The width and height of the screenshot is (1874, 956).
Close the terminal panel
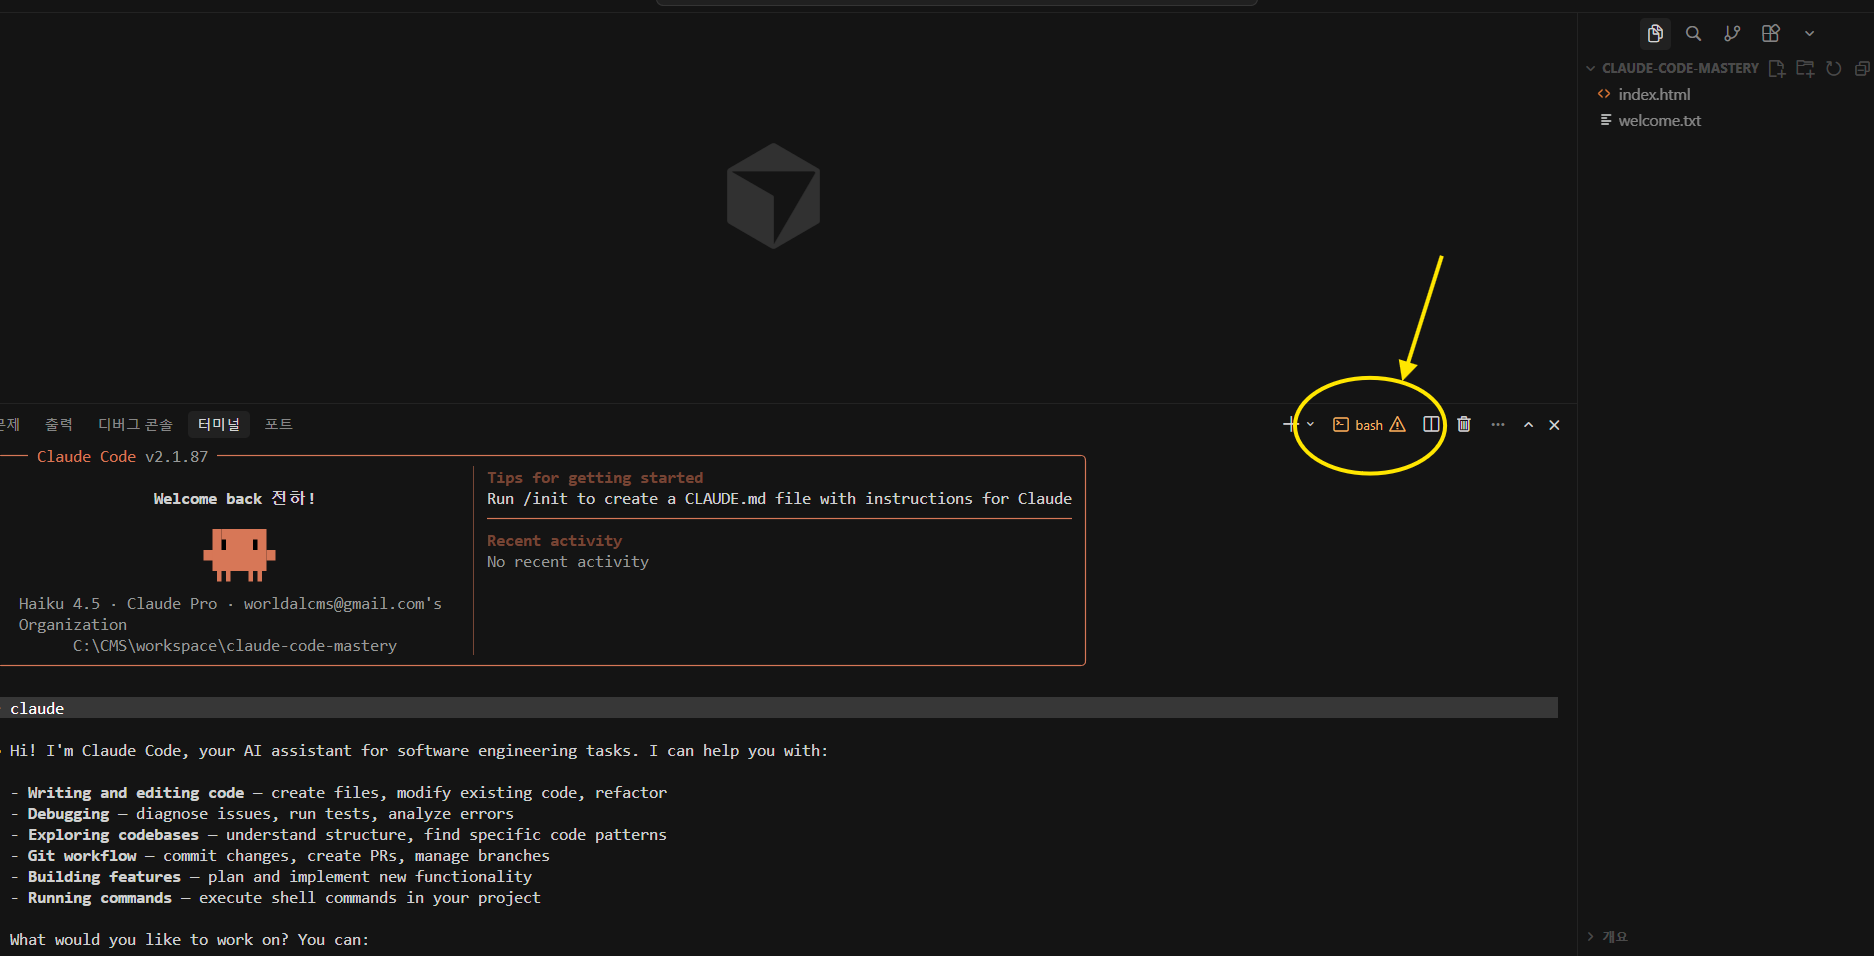tap(1554, 425)
